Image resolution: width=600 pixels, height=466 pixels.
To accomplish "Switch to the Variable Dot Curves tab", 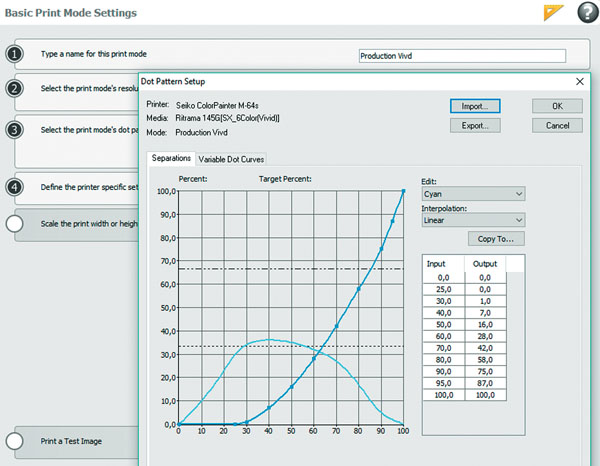I will tap(231, 160).
